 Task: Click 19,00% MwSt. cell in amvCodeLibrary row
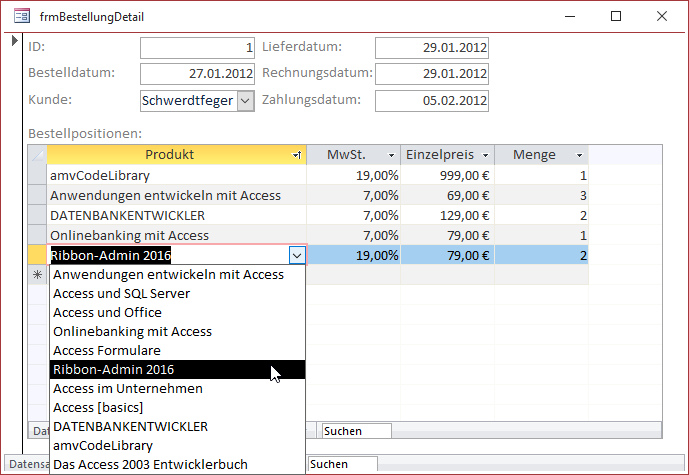354,175
